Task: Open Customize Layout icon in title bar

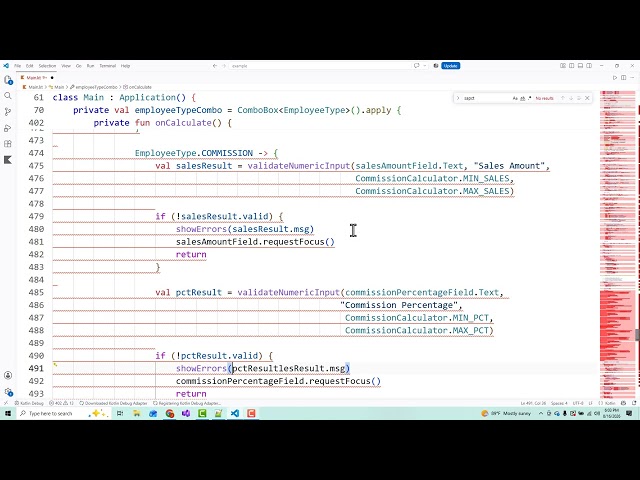Action: tap(563, 66)
